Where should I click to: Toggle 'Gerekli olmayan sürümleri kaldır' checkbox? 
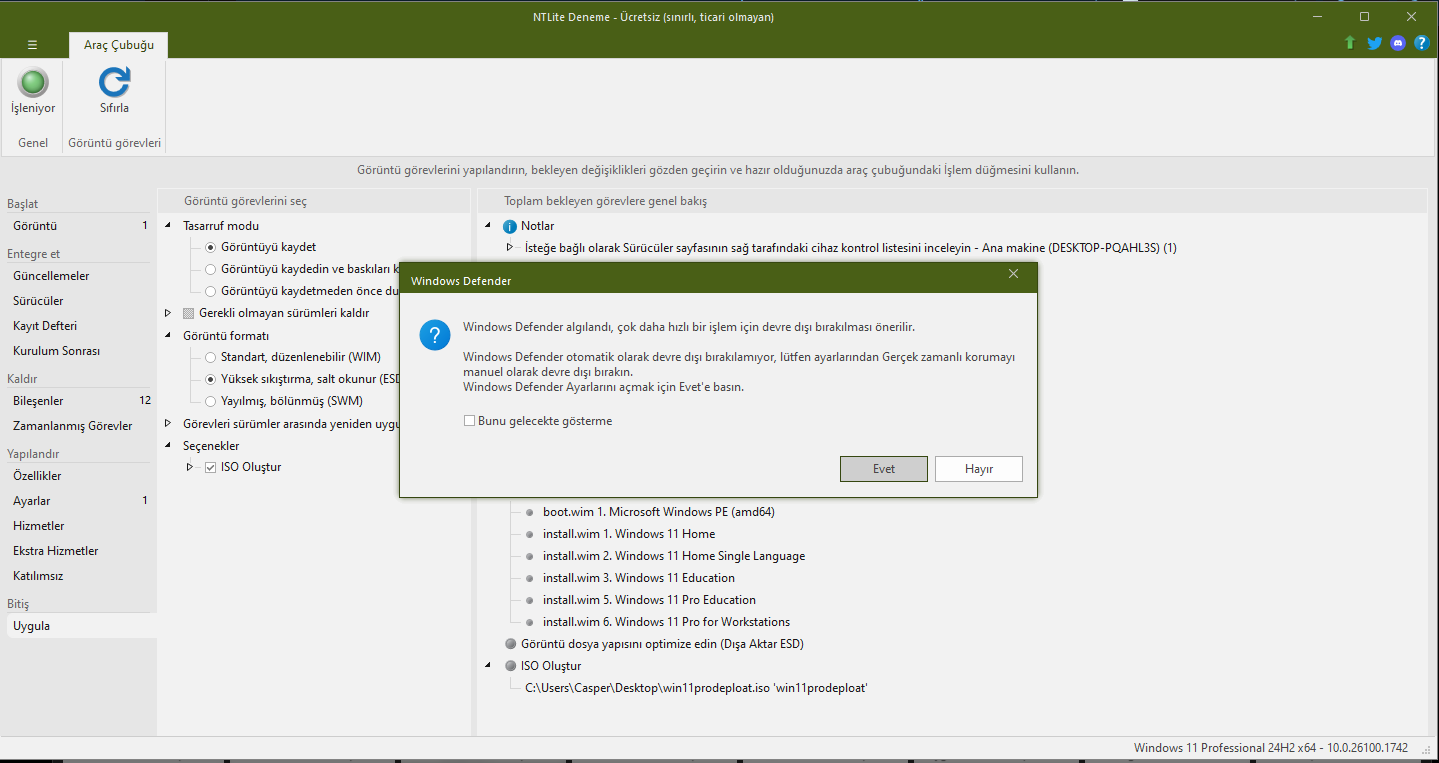coord(189,313)
